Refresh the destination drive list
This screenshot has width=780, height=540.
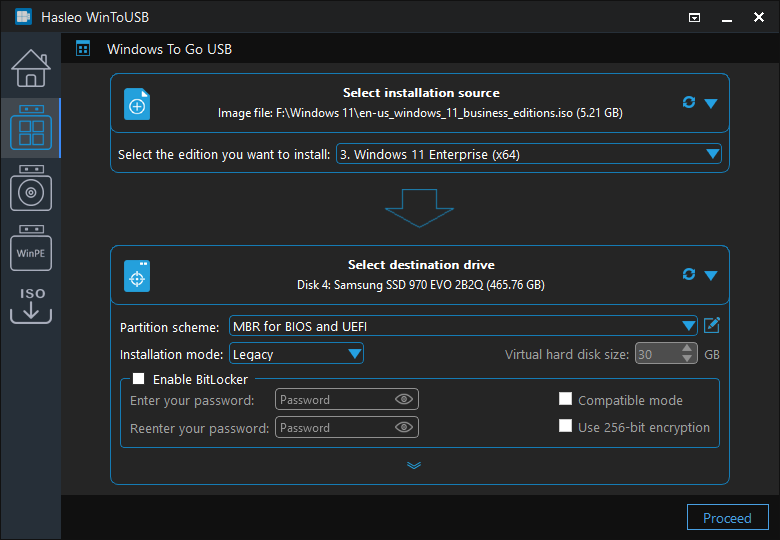688,274
